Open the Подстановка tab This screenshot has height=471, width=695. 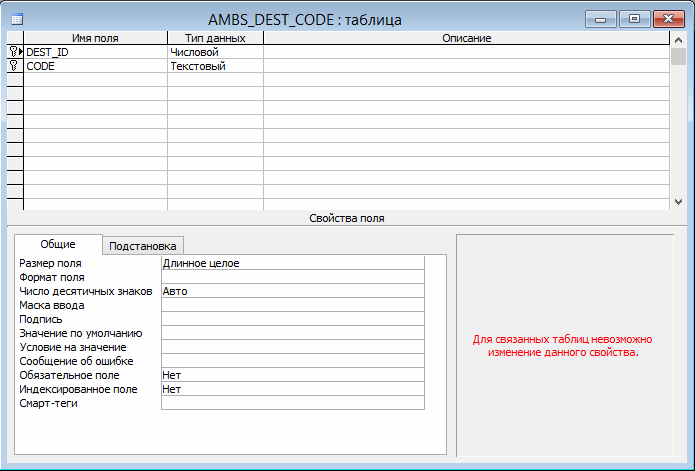[x=143, y=246]
